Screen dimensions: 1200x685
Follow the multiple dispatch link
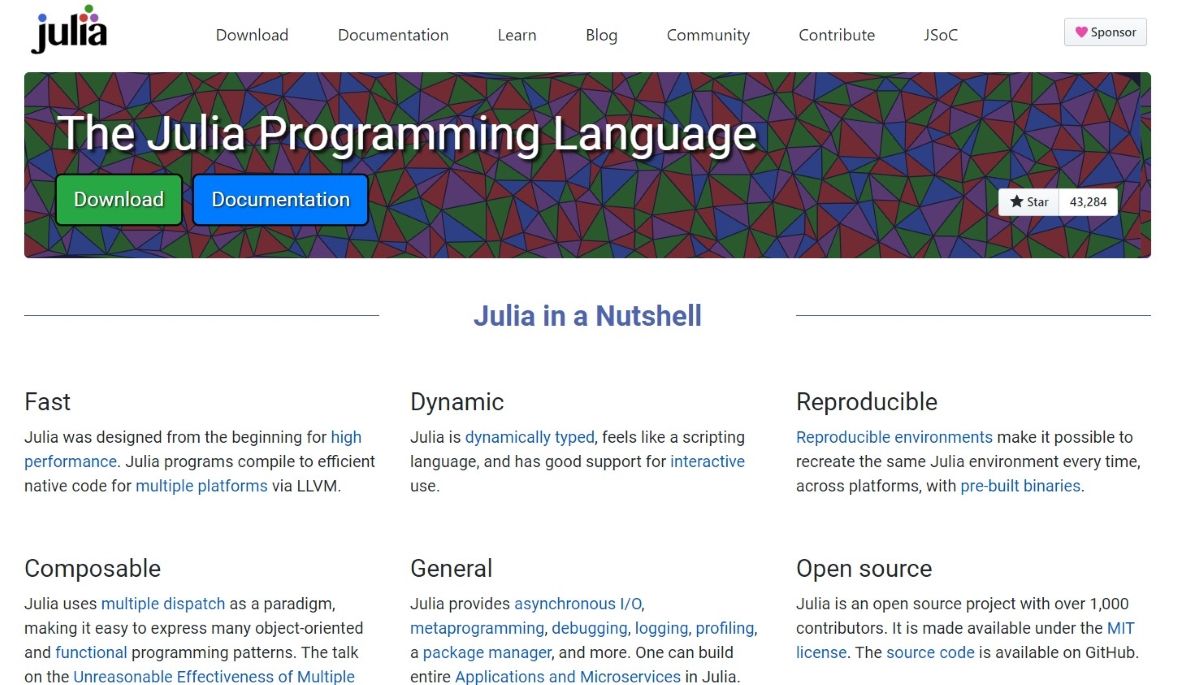click(163, 603)
